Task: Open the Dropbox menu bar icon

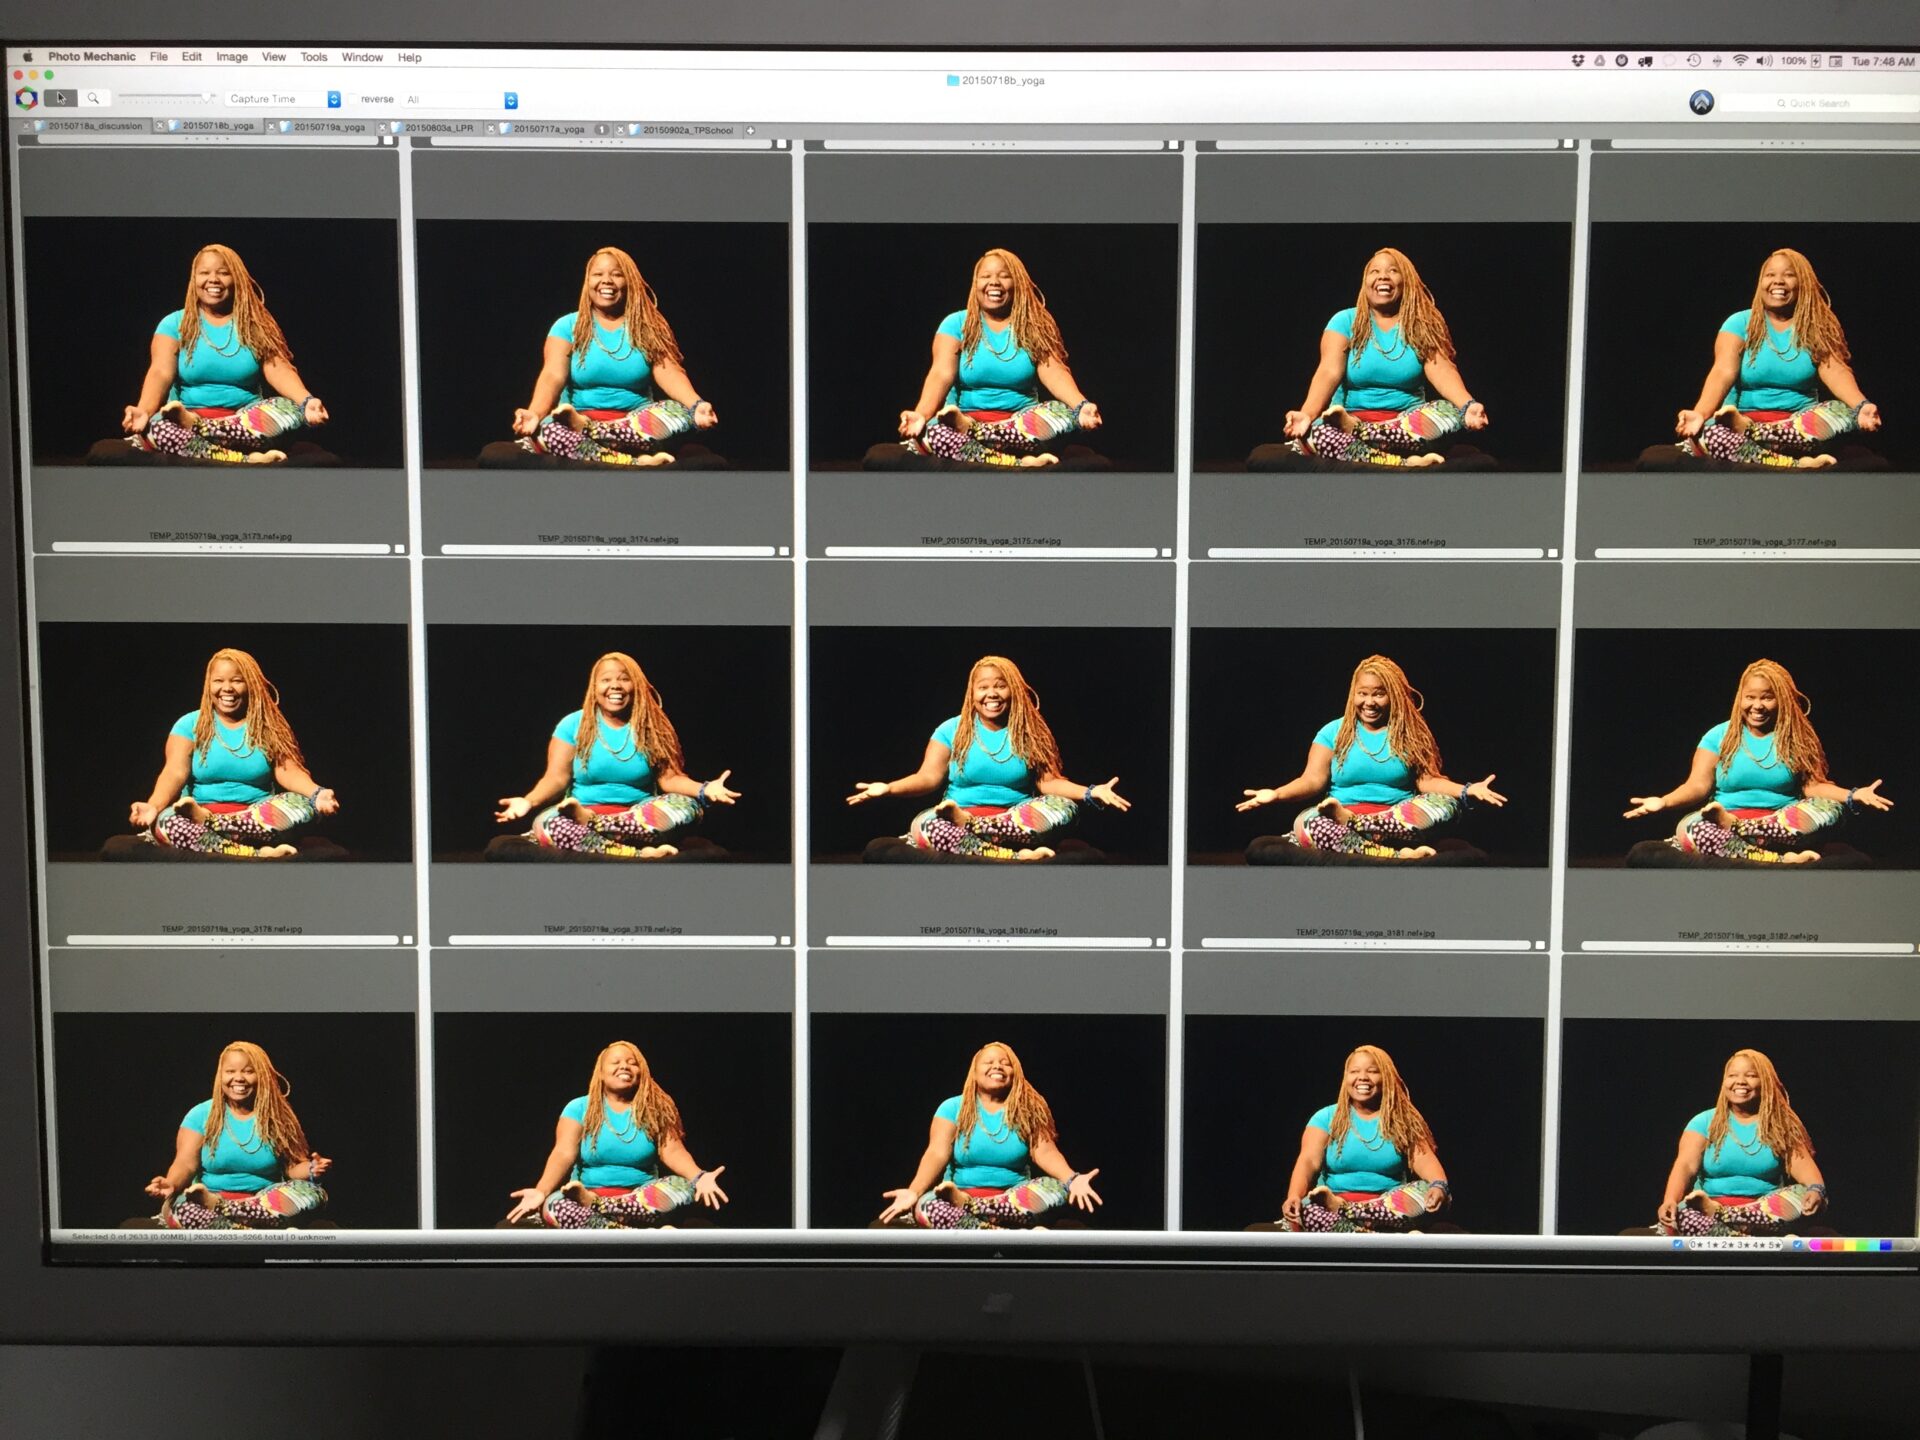Action: pyautogui.click(x=1578, y=61)
